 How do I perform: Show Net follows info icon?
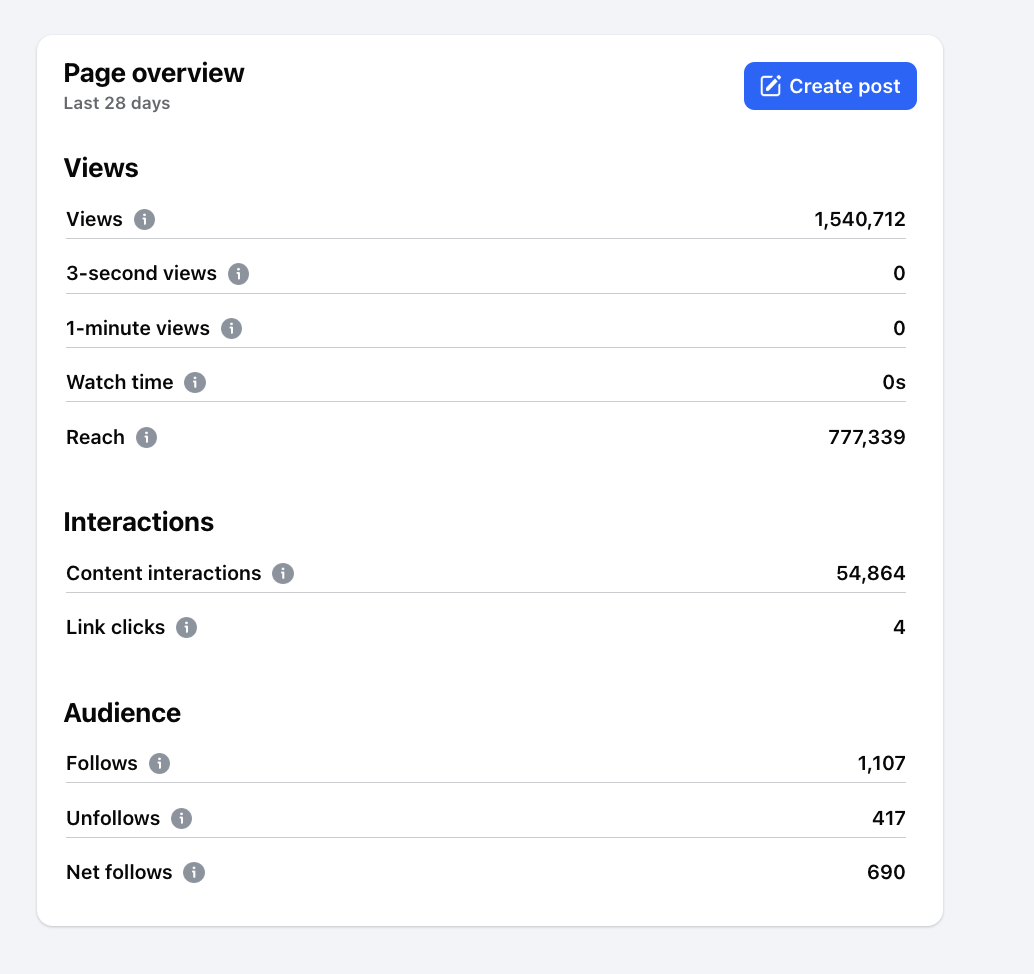(x=194, y=872)
